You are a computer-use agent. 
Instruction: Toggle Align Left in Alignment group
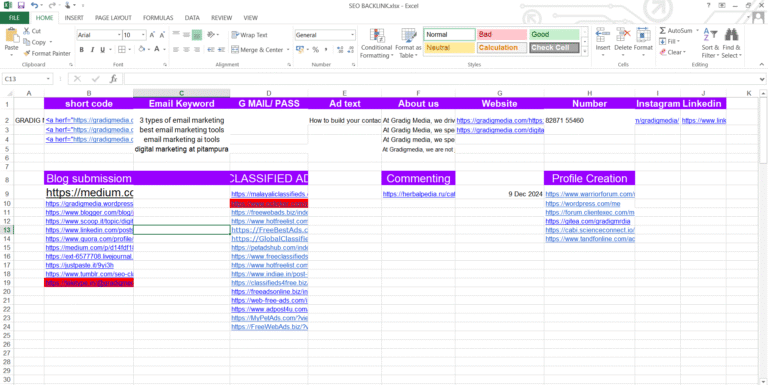point(175,49)
